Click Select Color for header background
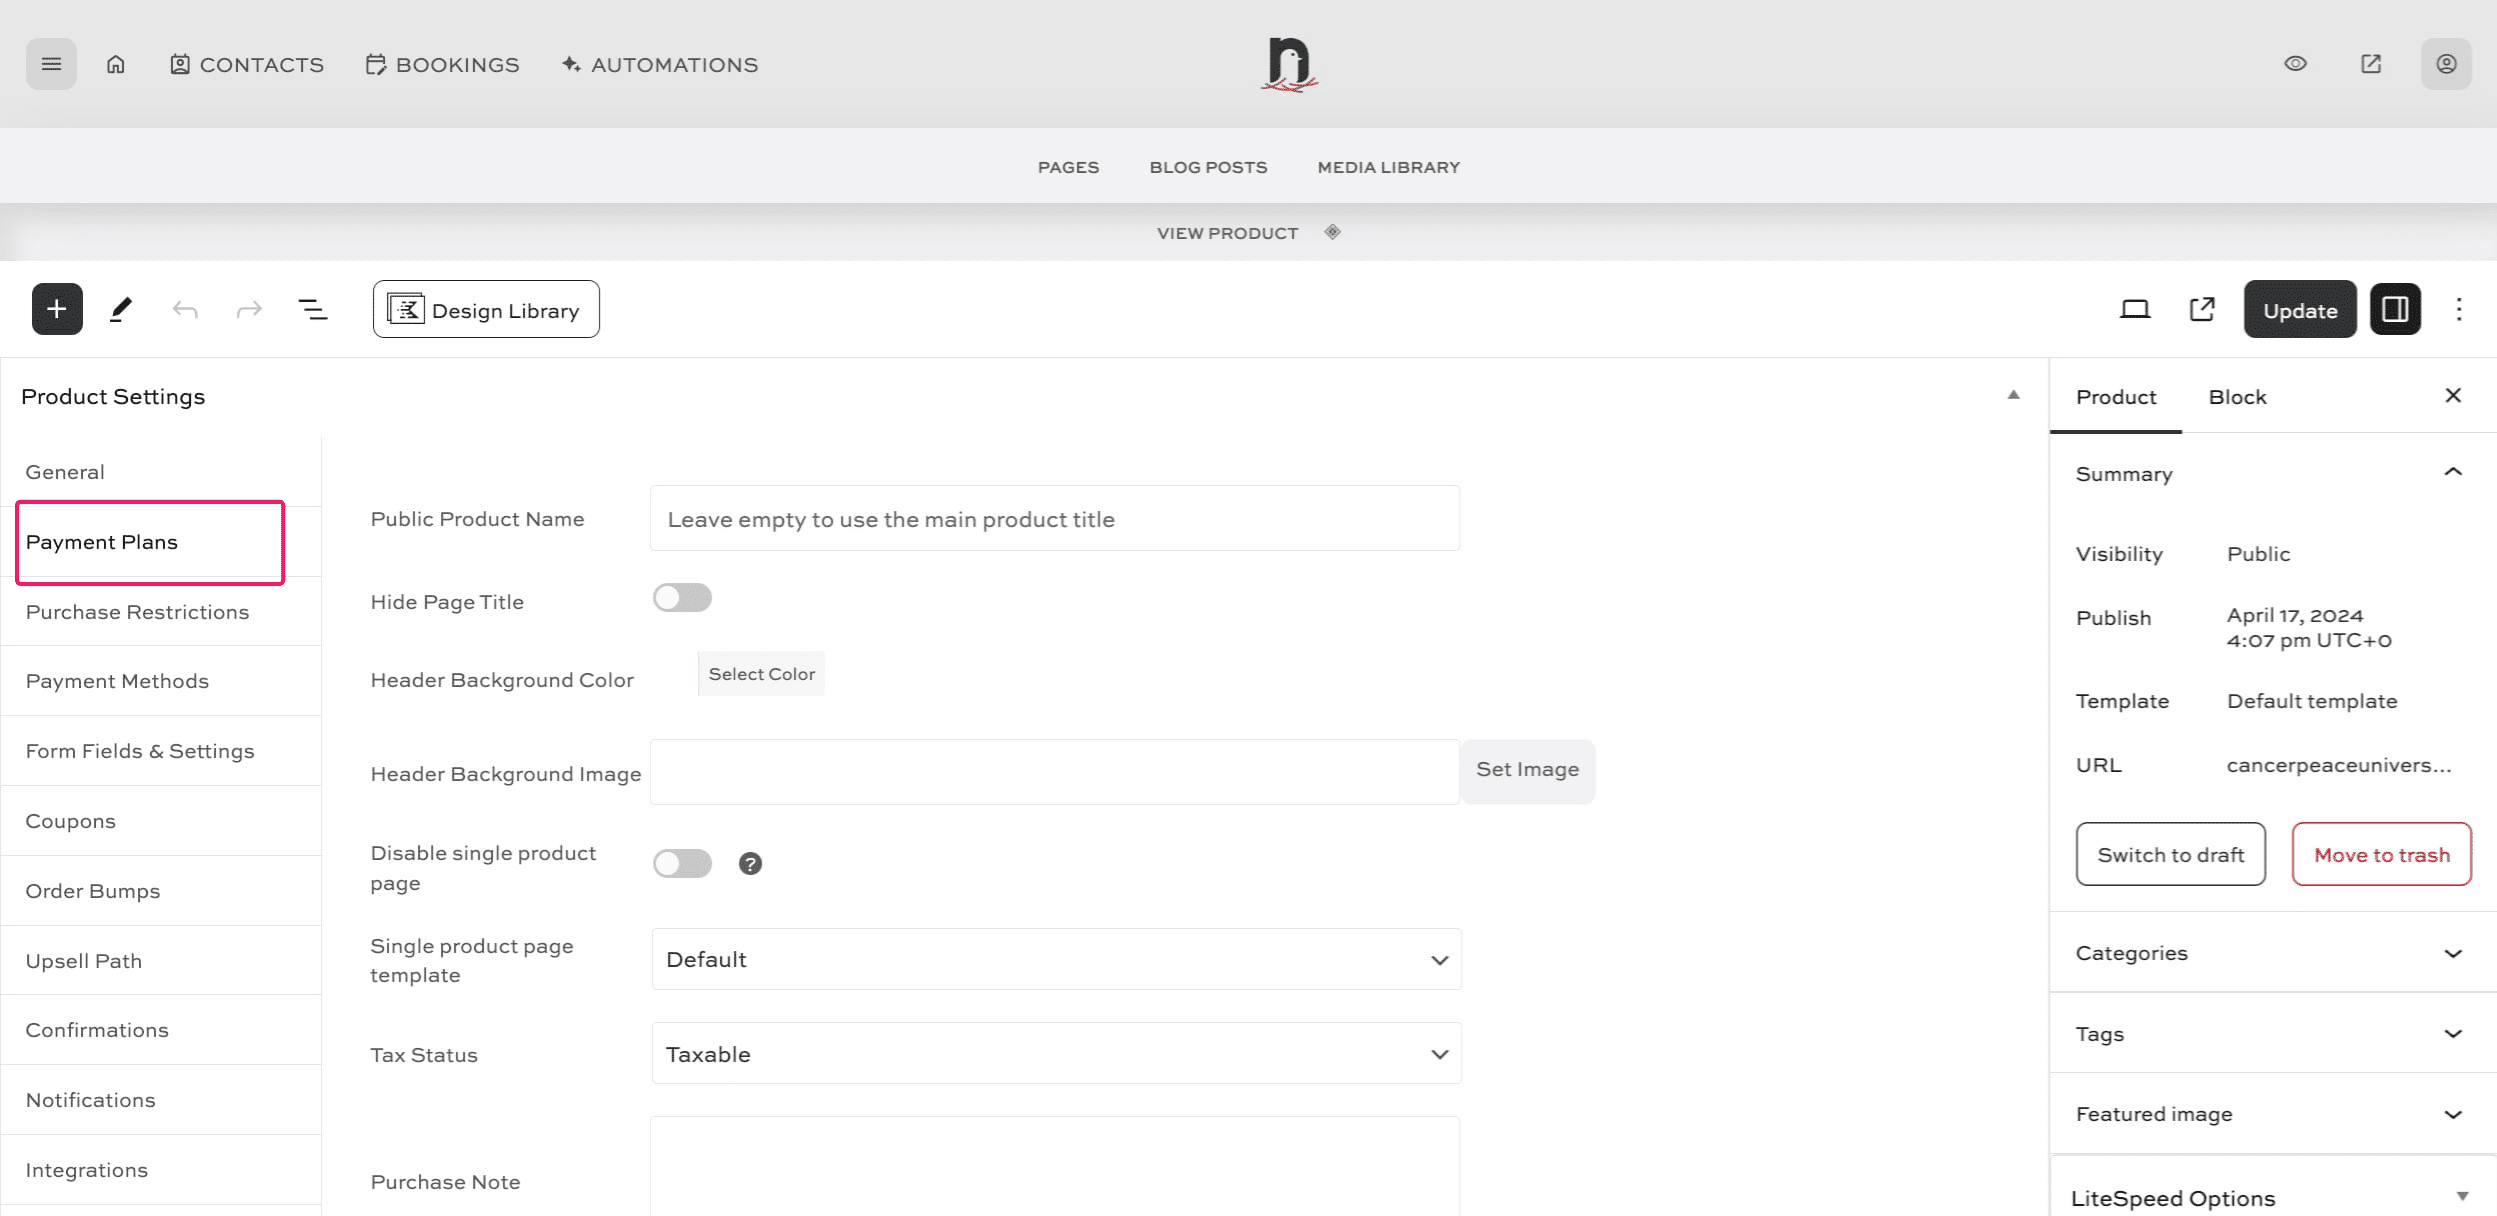Image resolution: width=2497 pixels, height=1216 pixels. pyautogui.click(x=761, y=674)
